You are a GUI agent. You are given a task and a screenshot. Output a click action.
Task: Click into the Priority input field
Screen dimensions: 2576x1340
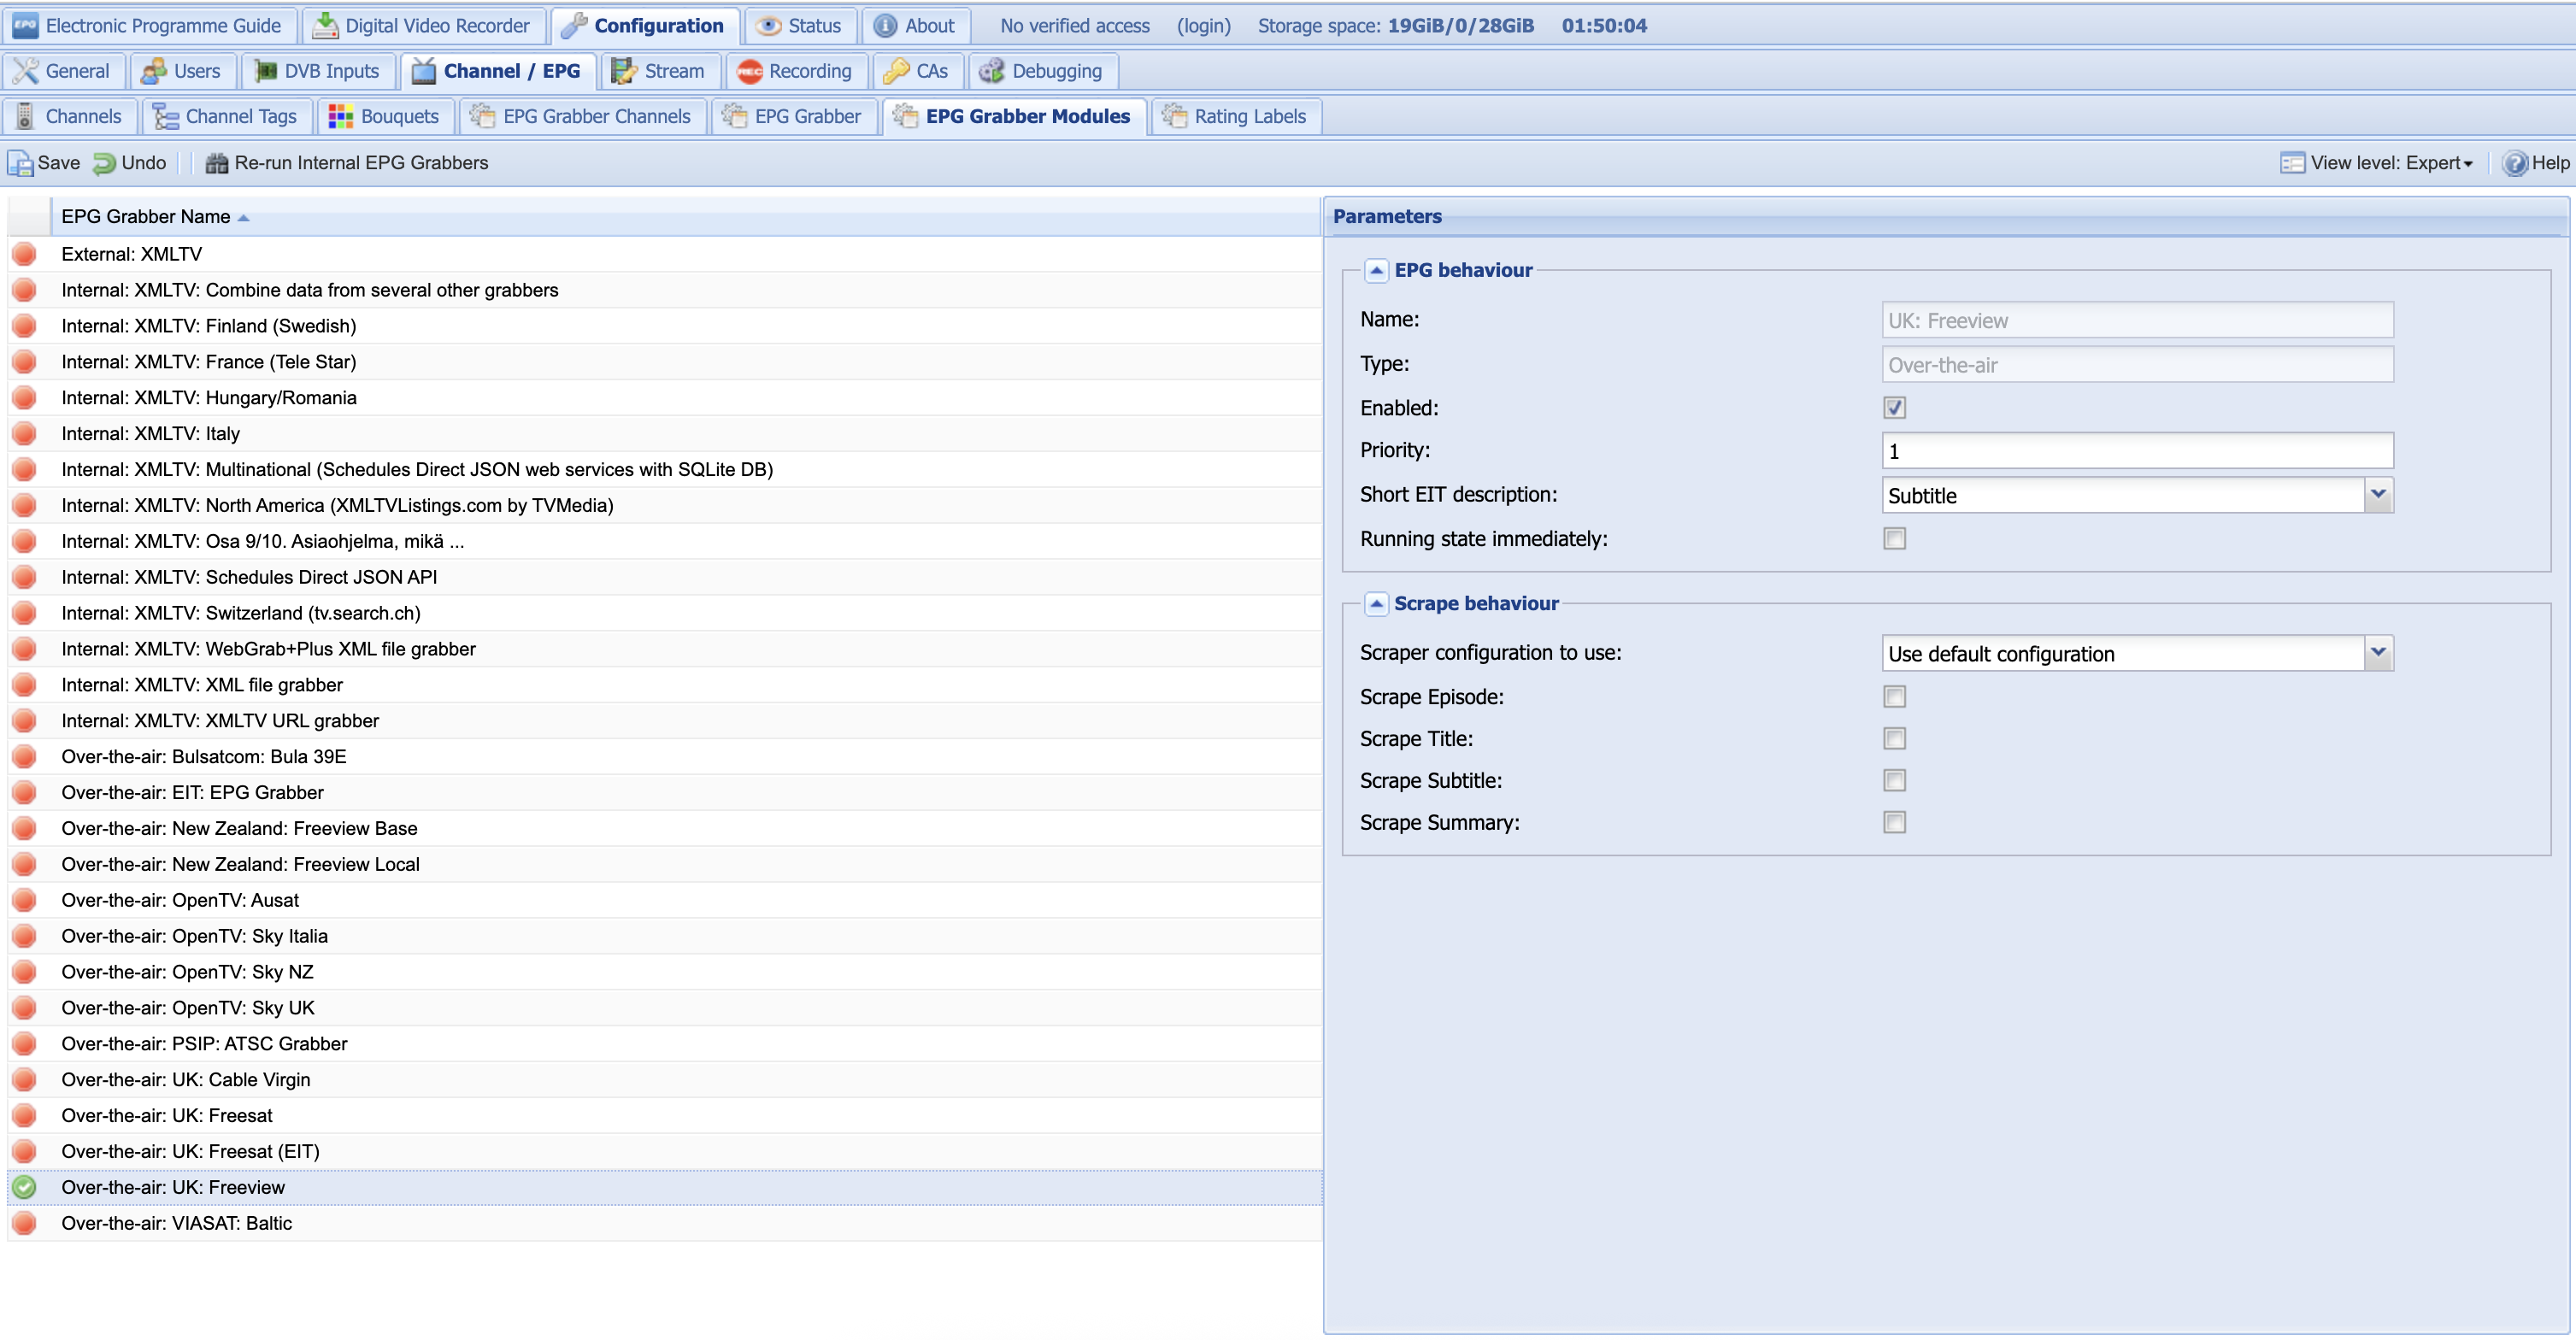[2136, 451]
